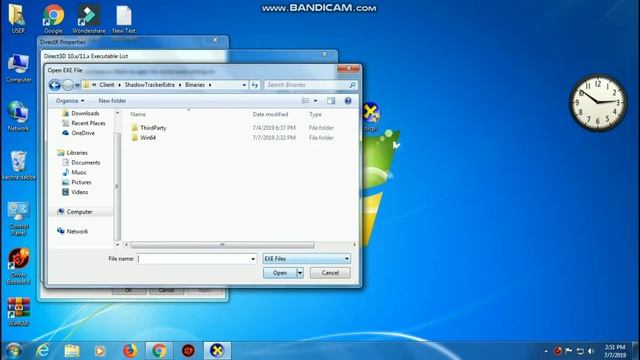Click the navigation pane vertical scrollbar
Image resolution: width=640 pixels, height=360 pixels.
coord(118,186)
